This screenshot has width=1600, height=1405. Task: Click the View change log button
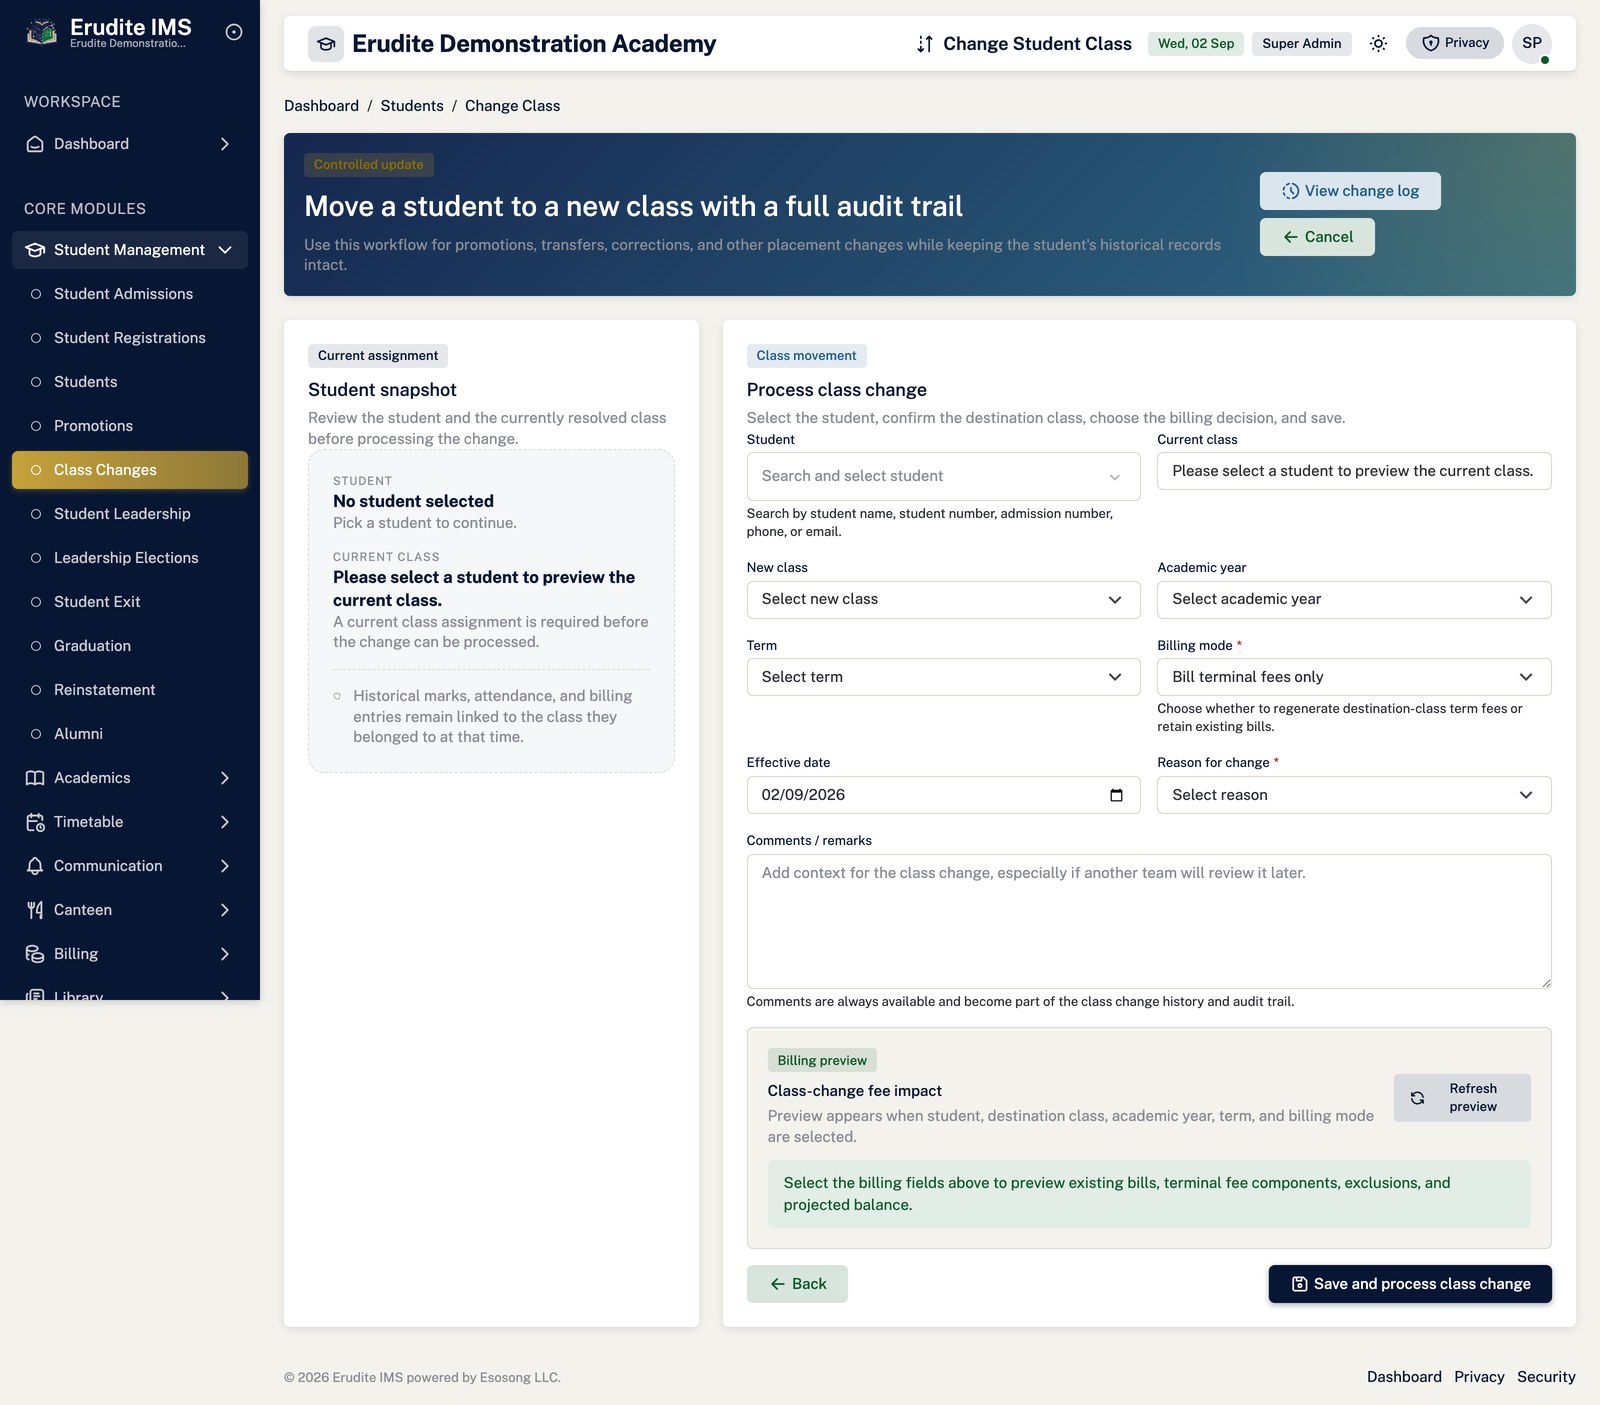coord(1350,191)
